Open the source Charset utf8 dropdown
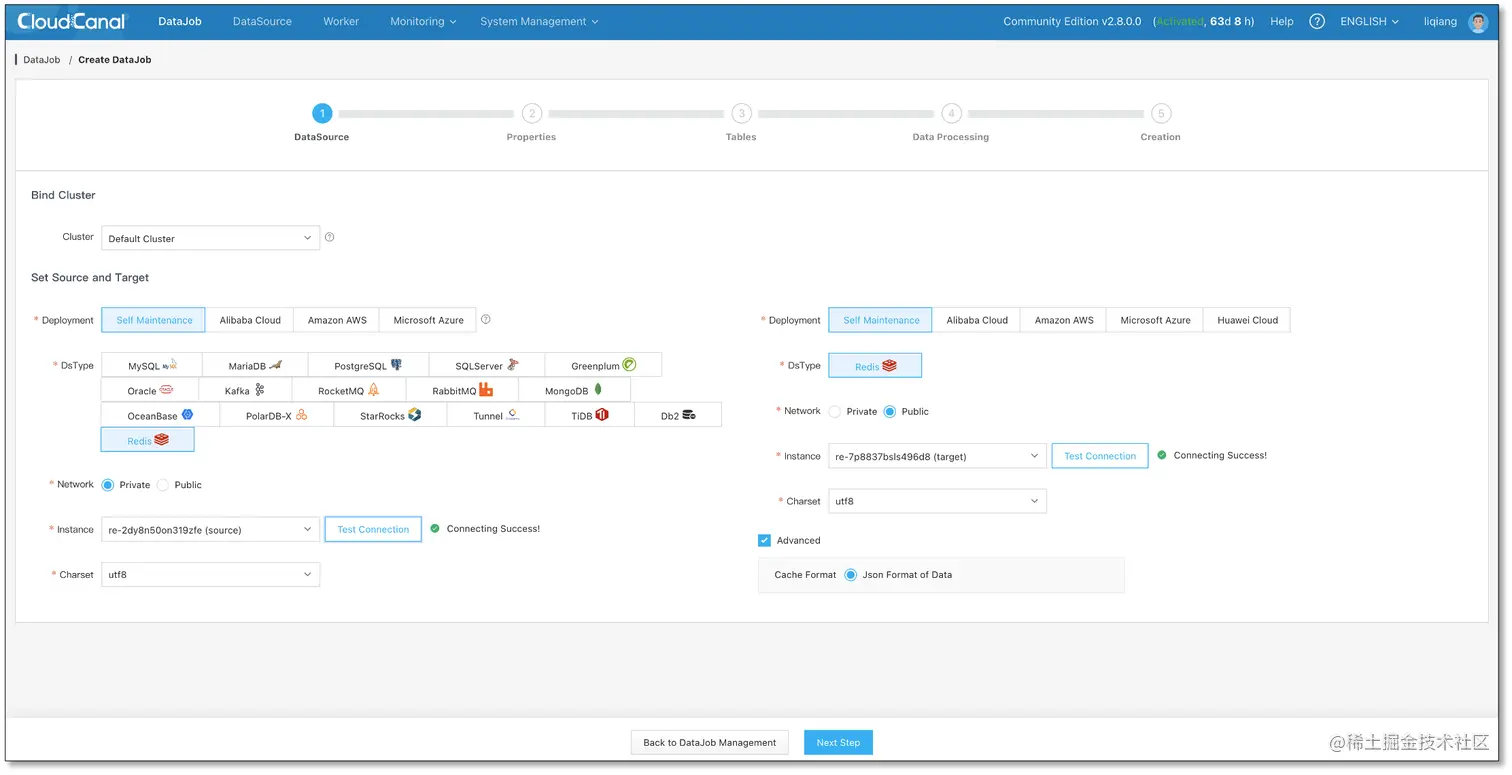The width and height of the screenshot is (1512, 775). pyautogui.click(x=211, y=575)
